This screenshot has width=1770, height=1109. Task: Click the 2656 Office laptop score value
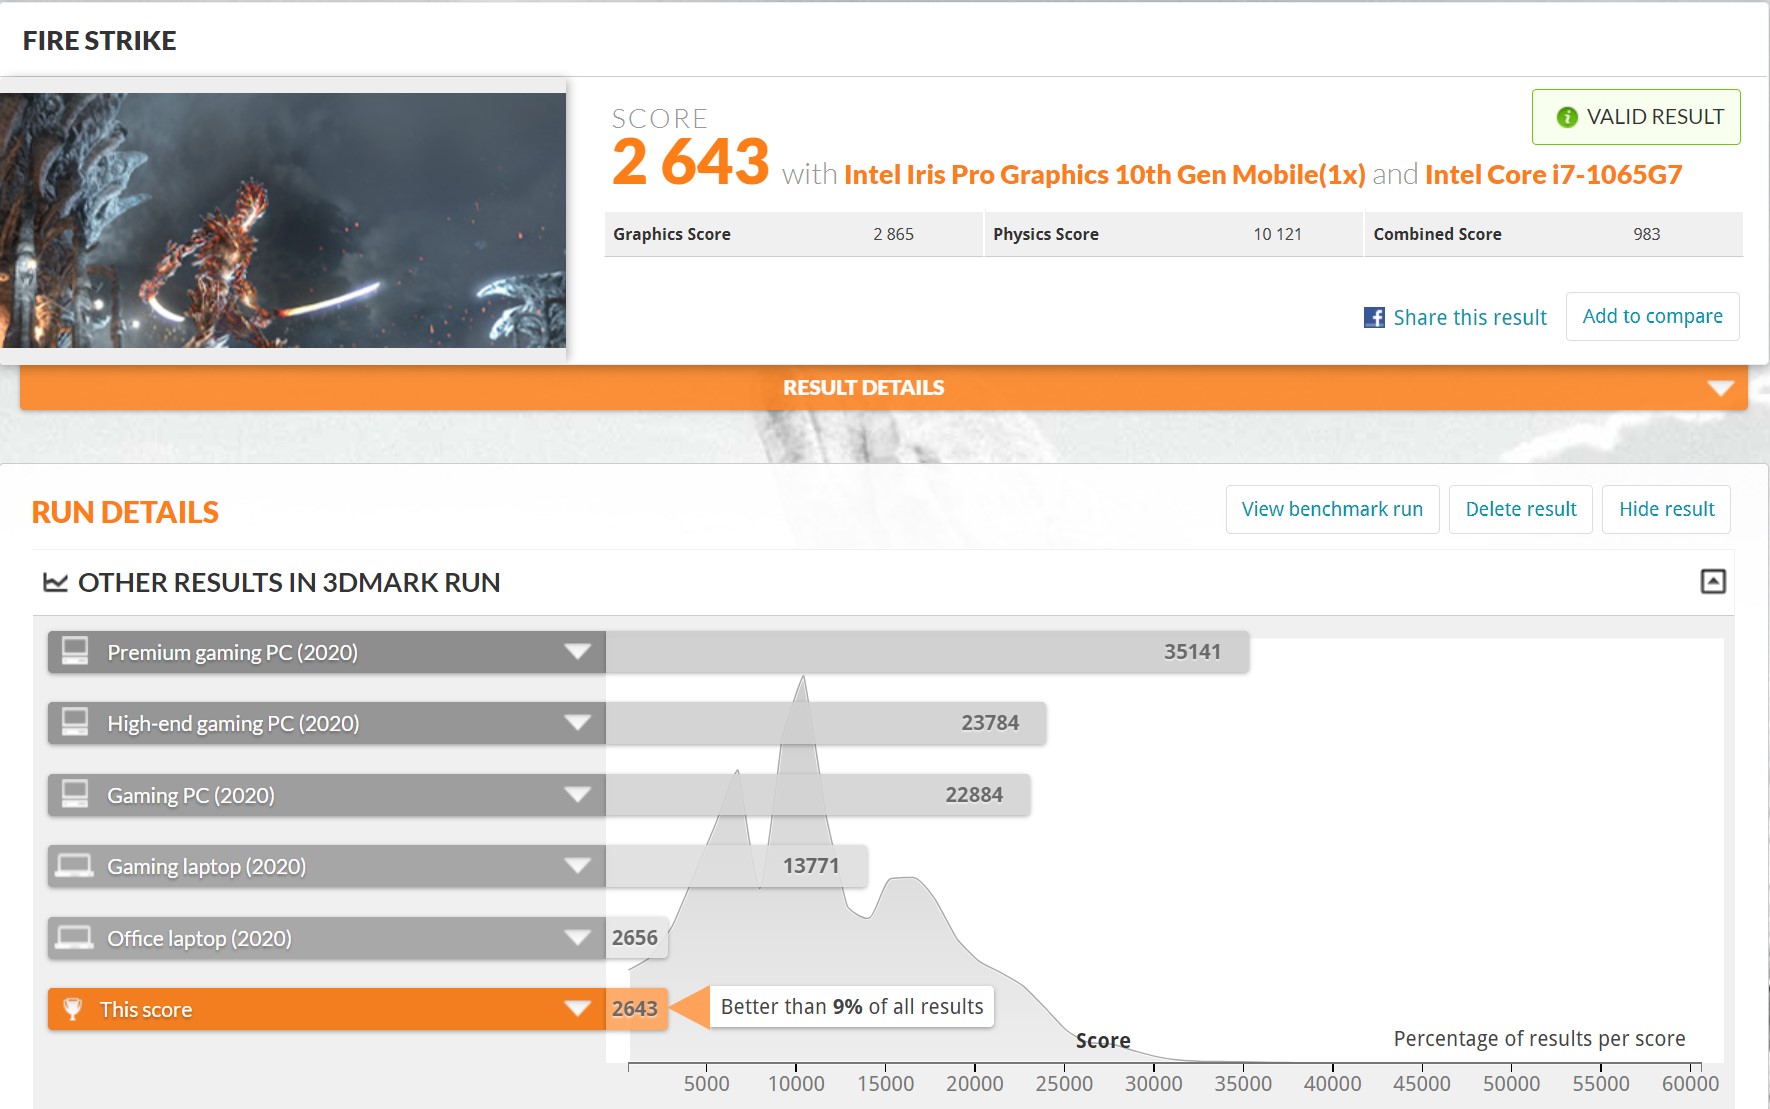[x=635, y=938]
